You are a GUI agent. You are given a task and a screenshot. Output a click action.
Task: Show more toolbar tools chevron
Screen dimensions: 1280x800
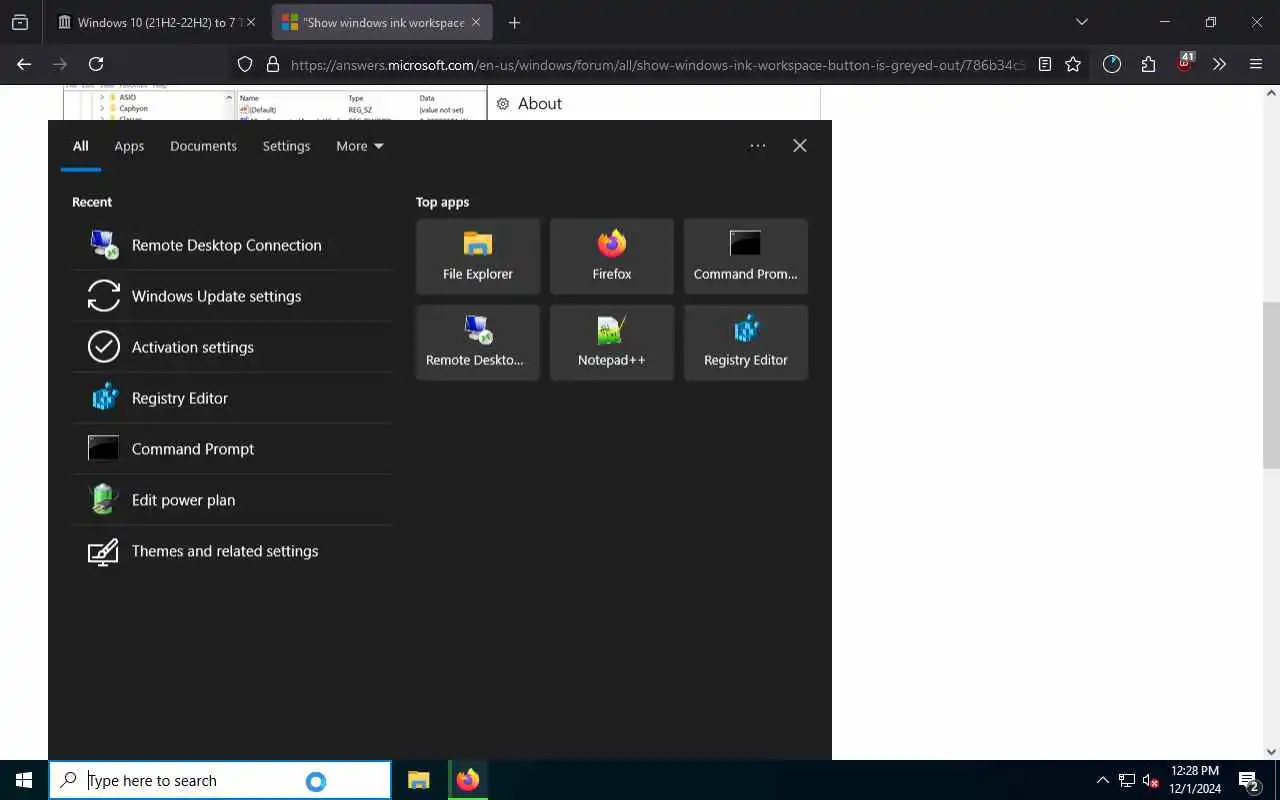point(1219,64)
